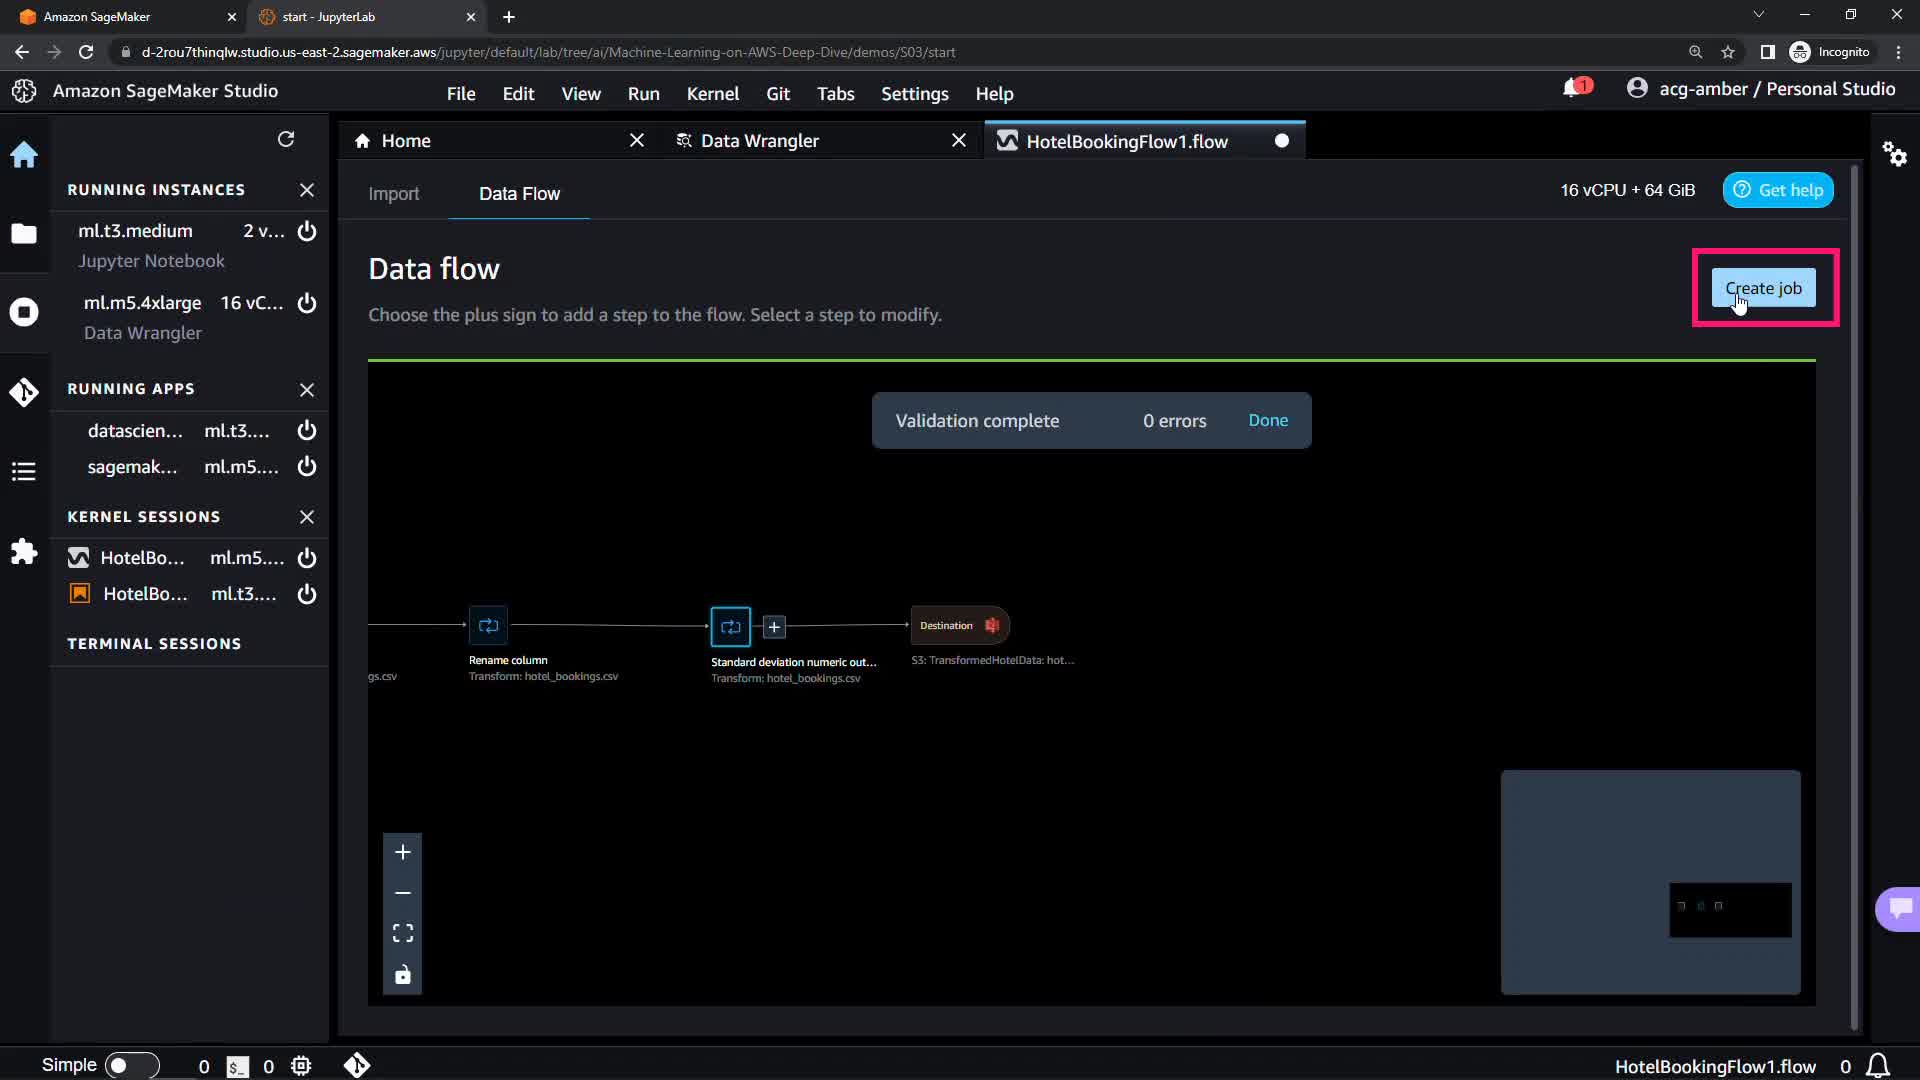The width and height of the screenshot is (1920, 1080).
Task: Open the Git sidebar panel icon
Action: (24, 392)
